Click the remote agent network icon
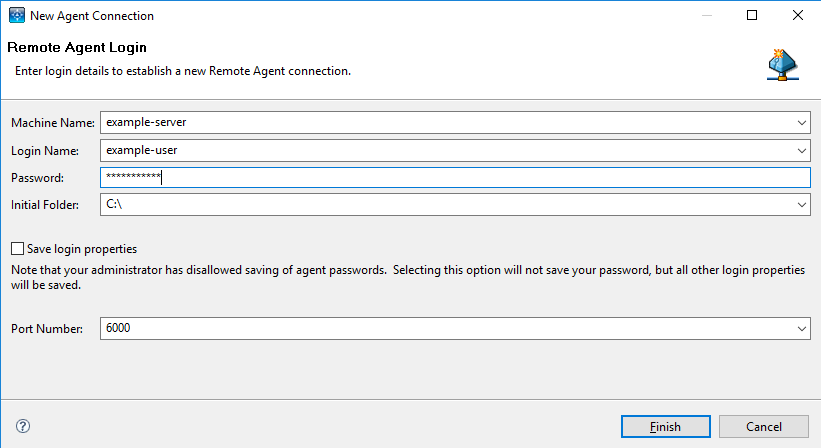Viewport: 821px width, 448px height. (781, 64)
